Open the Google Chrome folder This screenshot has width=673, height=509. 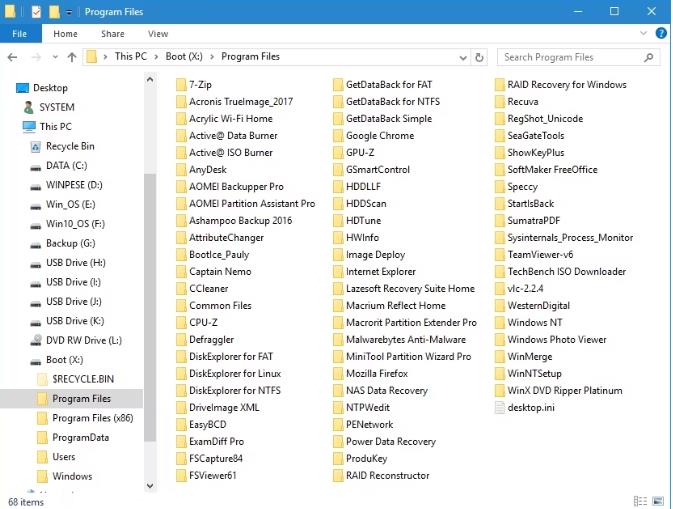(x=379, y=136)
